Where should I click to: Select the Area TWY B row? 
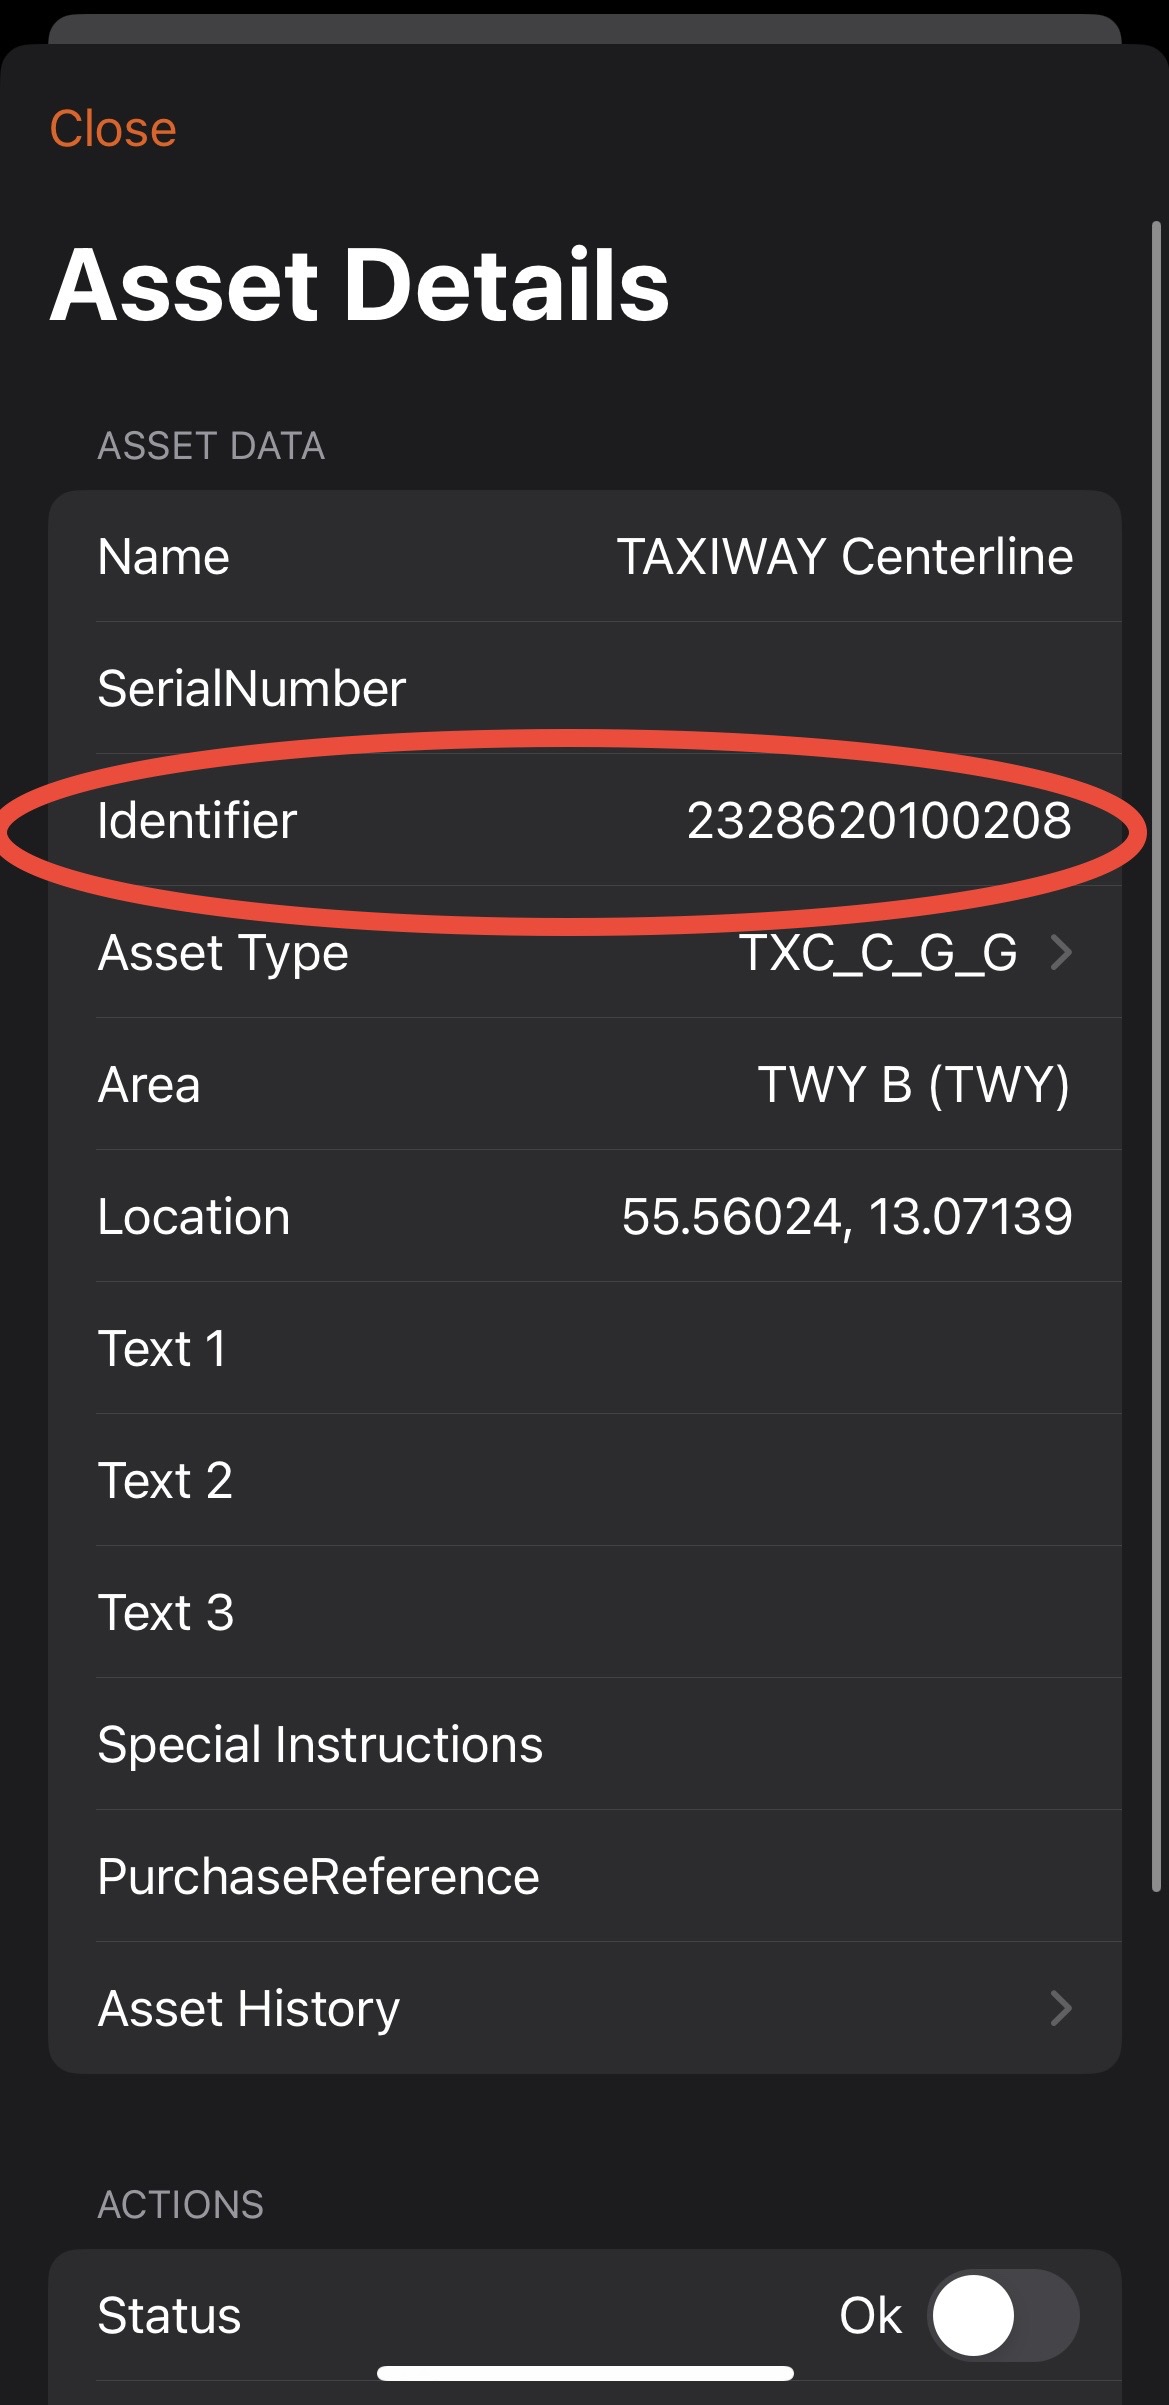[x=585, y=1084]
